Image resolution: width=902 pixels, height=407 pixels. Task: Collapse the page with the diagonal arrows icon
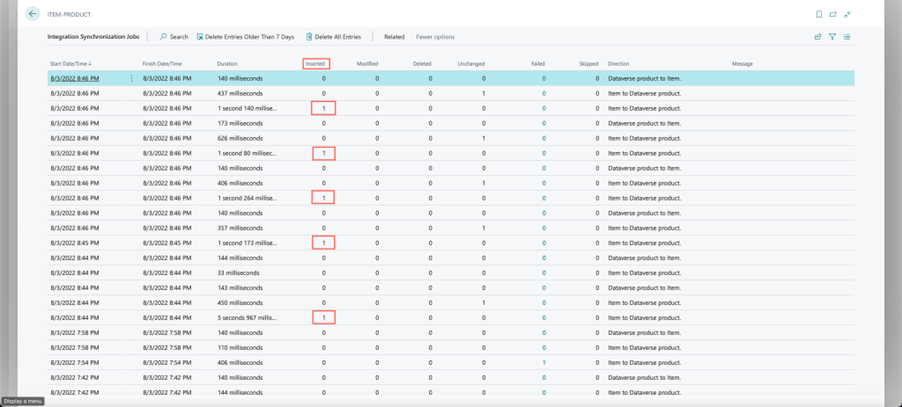847,14
